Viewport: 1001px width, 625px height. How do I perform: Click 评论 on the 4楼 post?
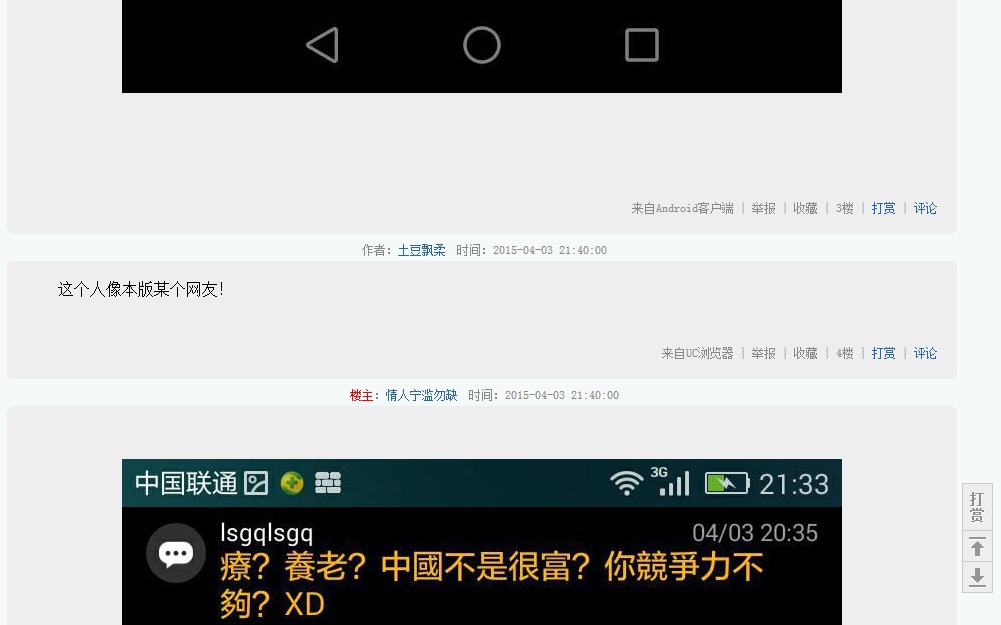coord(925,353)
